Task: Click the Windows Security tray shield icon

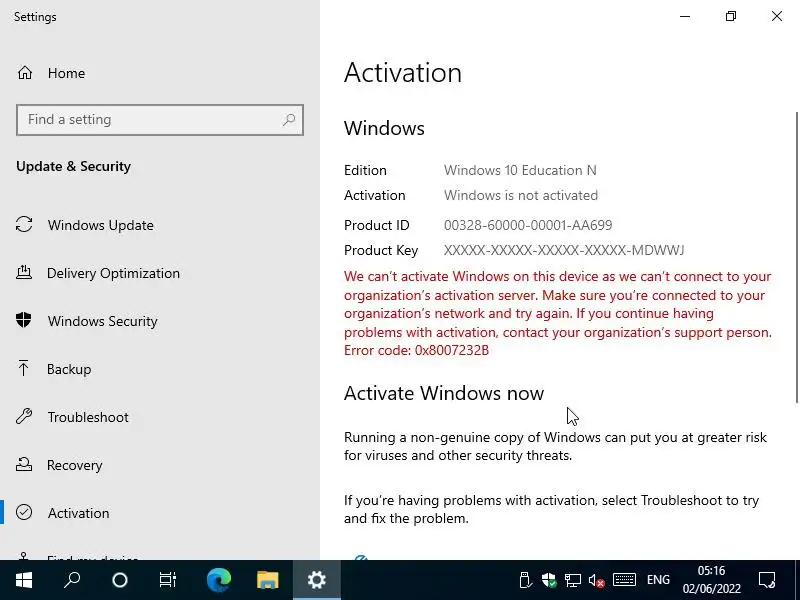Action: point(549,580)
